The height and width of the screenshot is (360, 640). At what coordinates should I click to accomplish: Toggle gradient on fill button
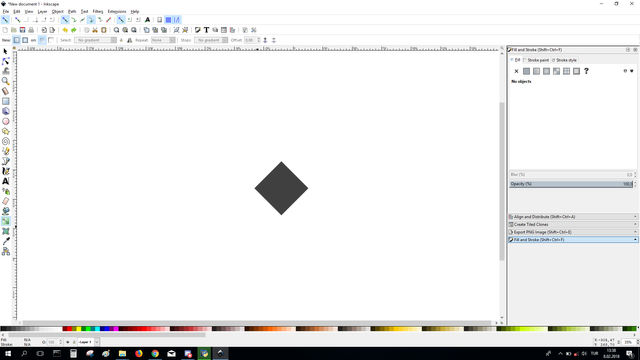click(42, 40)
